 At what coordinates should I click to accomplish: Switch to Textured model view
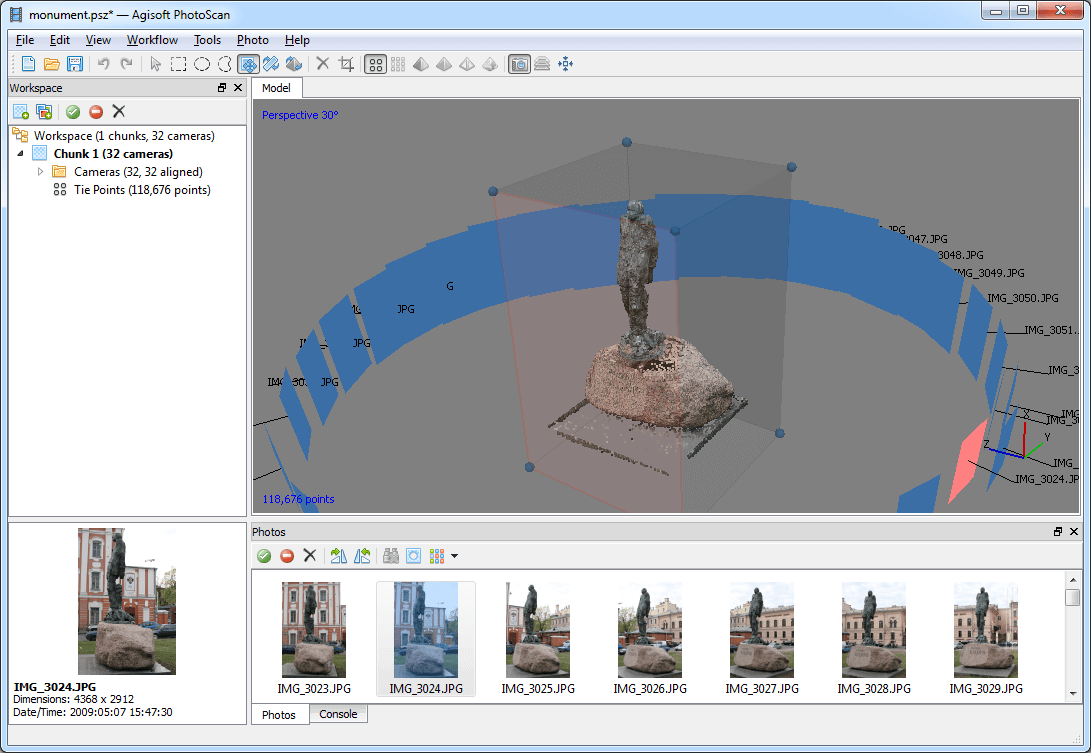tap(490, 64)
